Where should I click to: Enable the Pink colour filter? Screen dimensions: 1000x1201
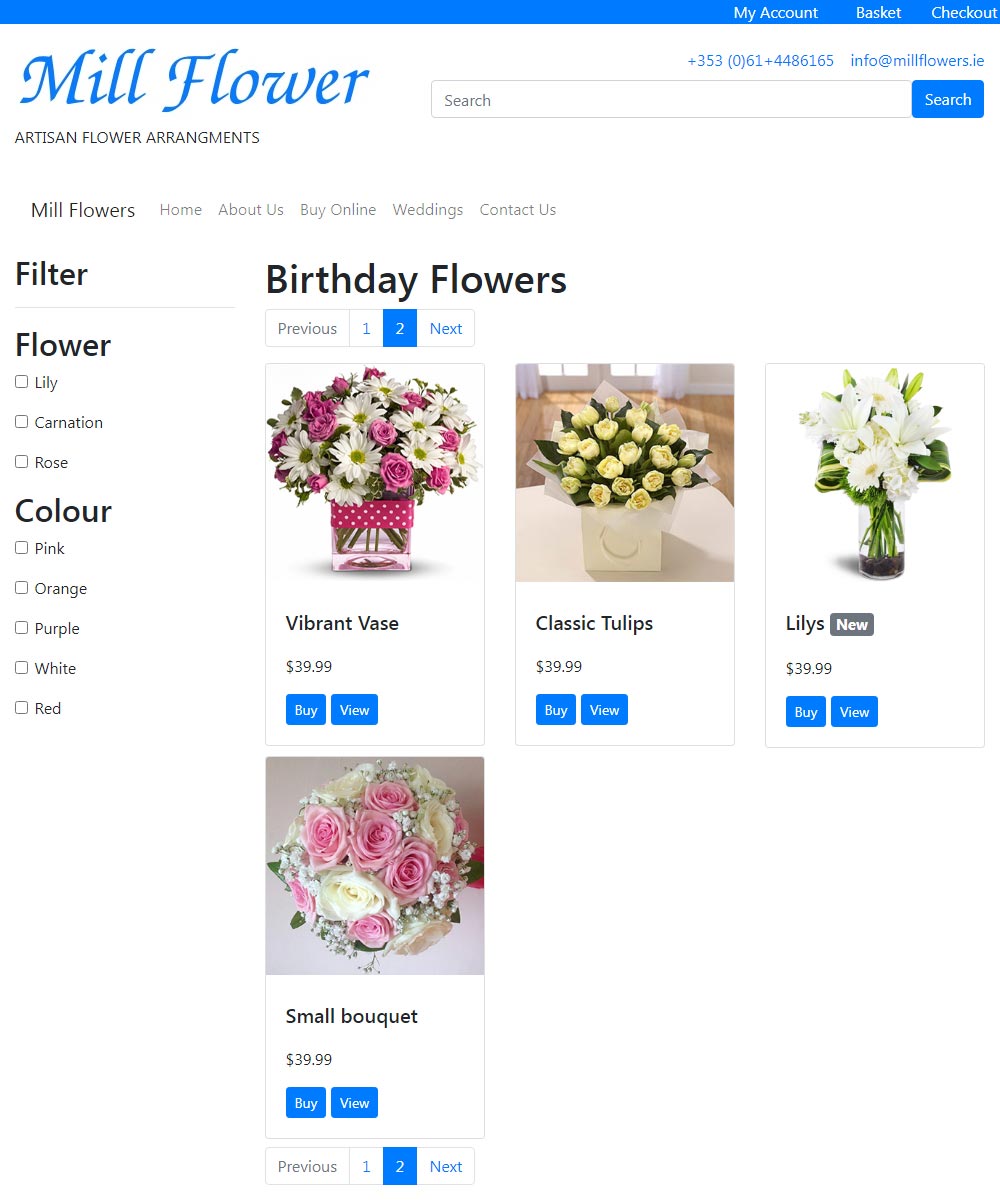point(21,548)
